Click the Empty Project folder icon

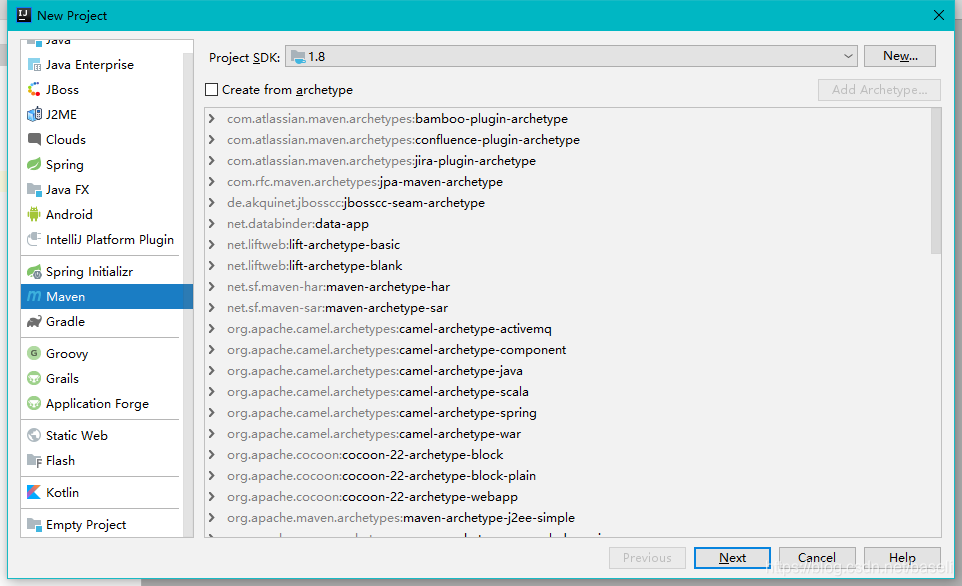[x=34, y=525]
